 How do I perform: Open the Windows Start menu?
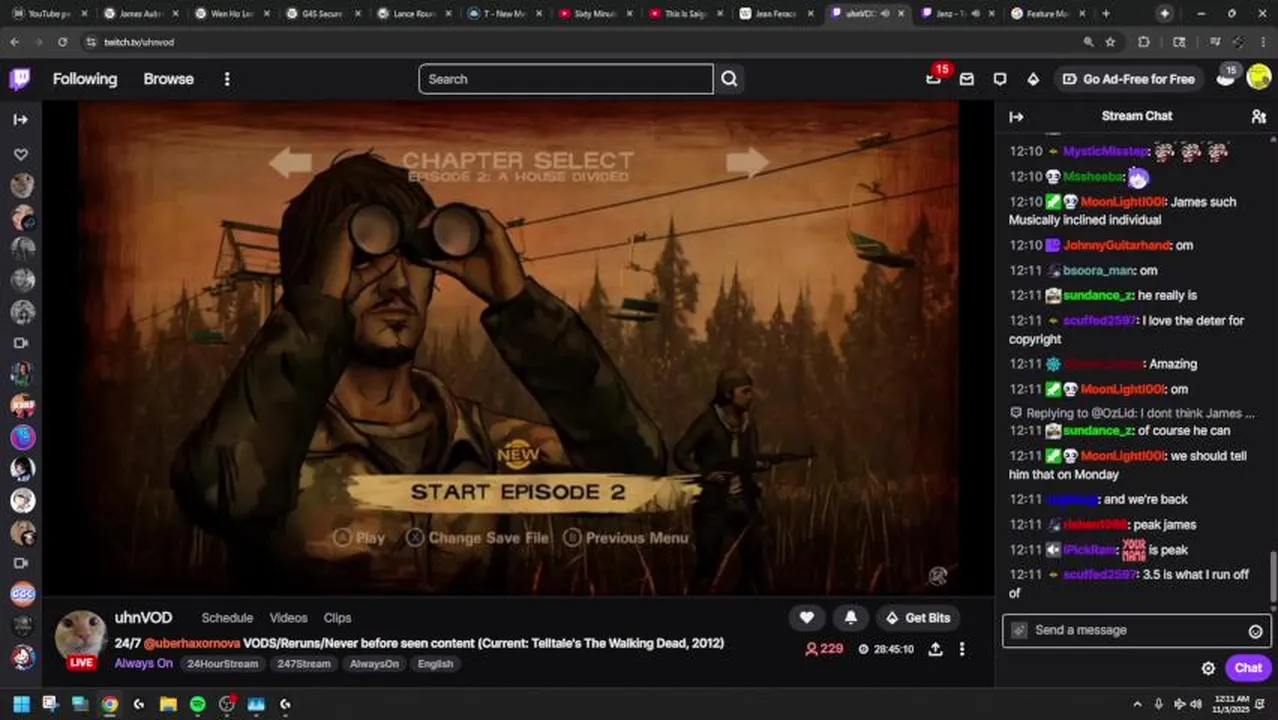[20, 704]
